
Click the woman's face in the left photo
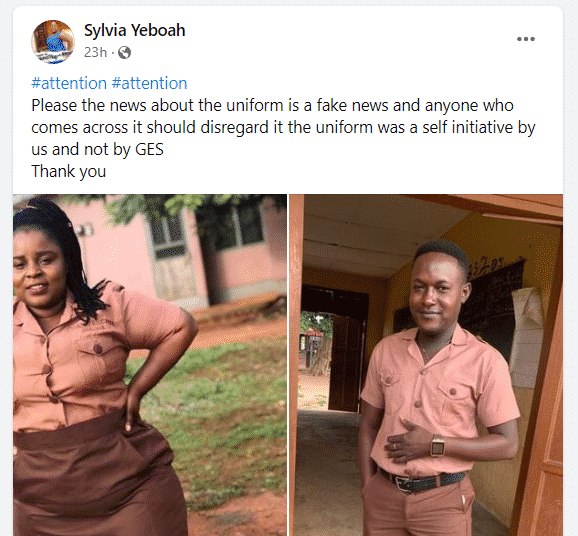pyautogui.click(x=37, y=271)
